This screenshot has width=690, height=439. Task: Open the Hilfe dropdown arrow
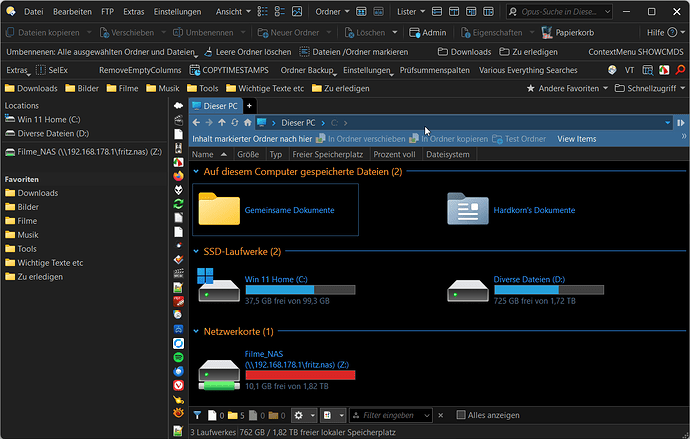click(683, 33)
